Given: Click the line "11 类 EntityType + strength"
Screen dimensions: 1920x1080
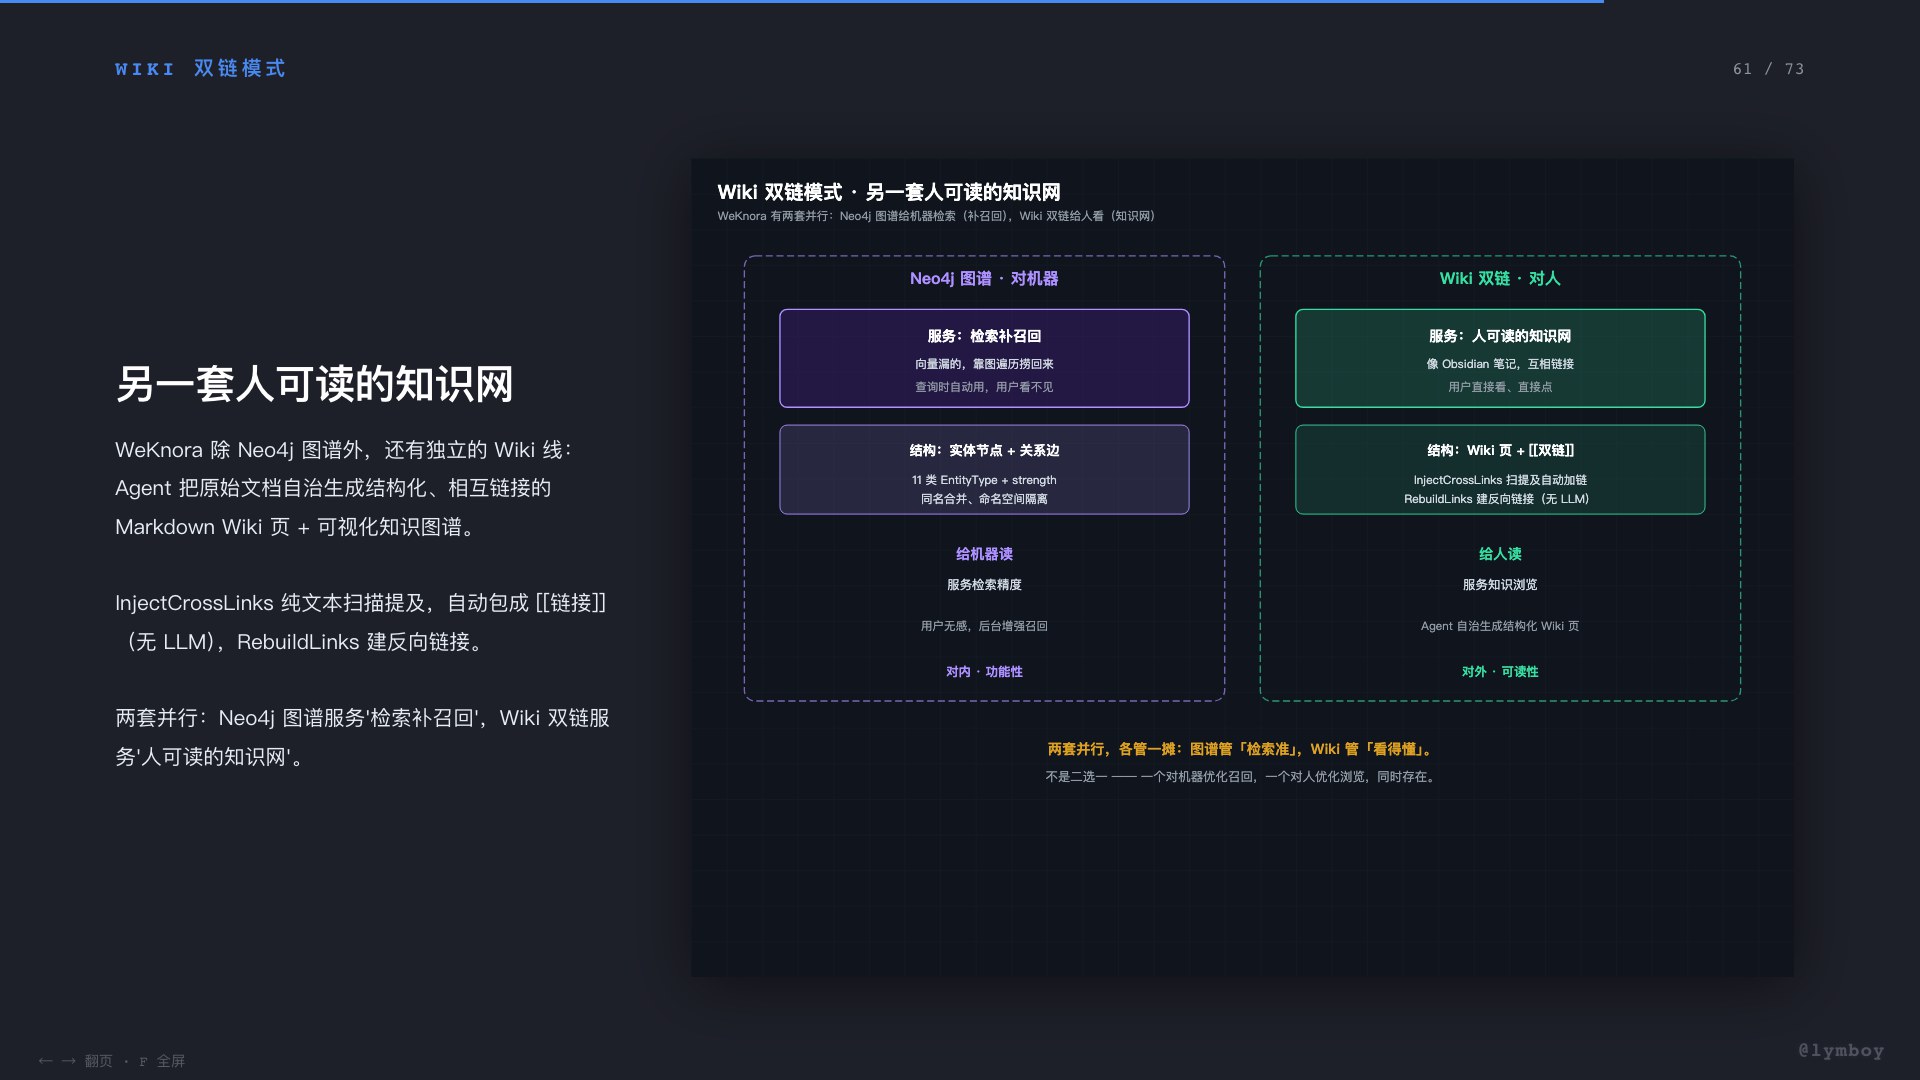Looking at the screenshot, I should (x=984, y=480).
